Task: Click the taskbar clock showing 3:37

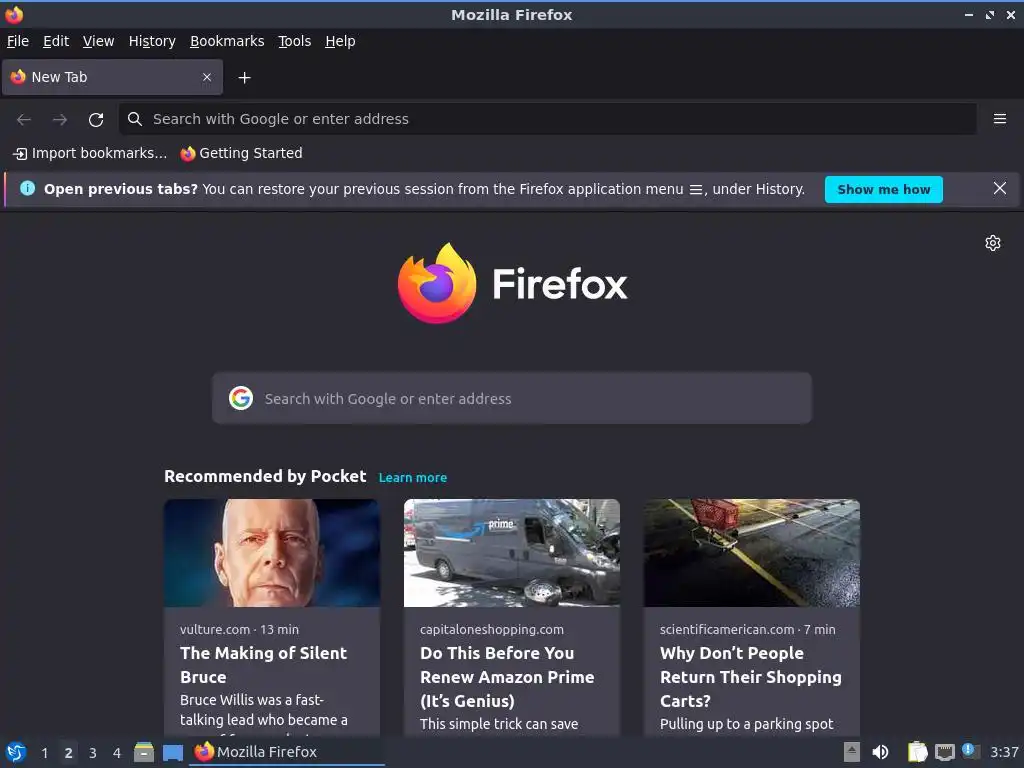Action: pyautogui.click(x=1004, y=752)
